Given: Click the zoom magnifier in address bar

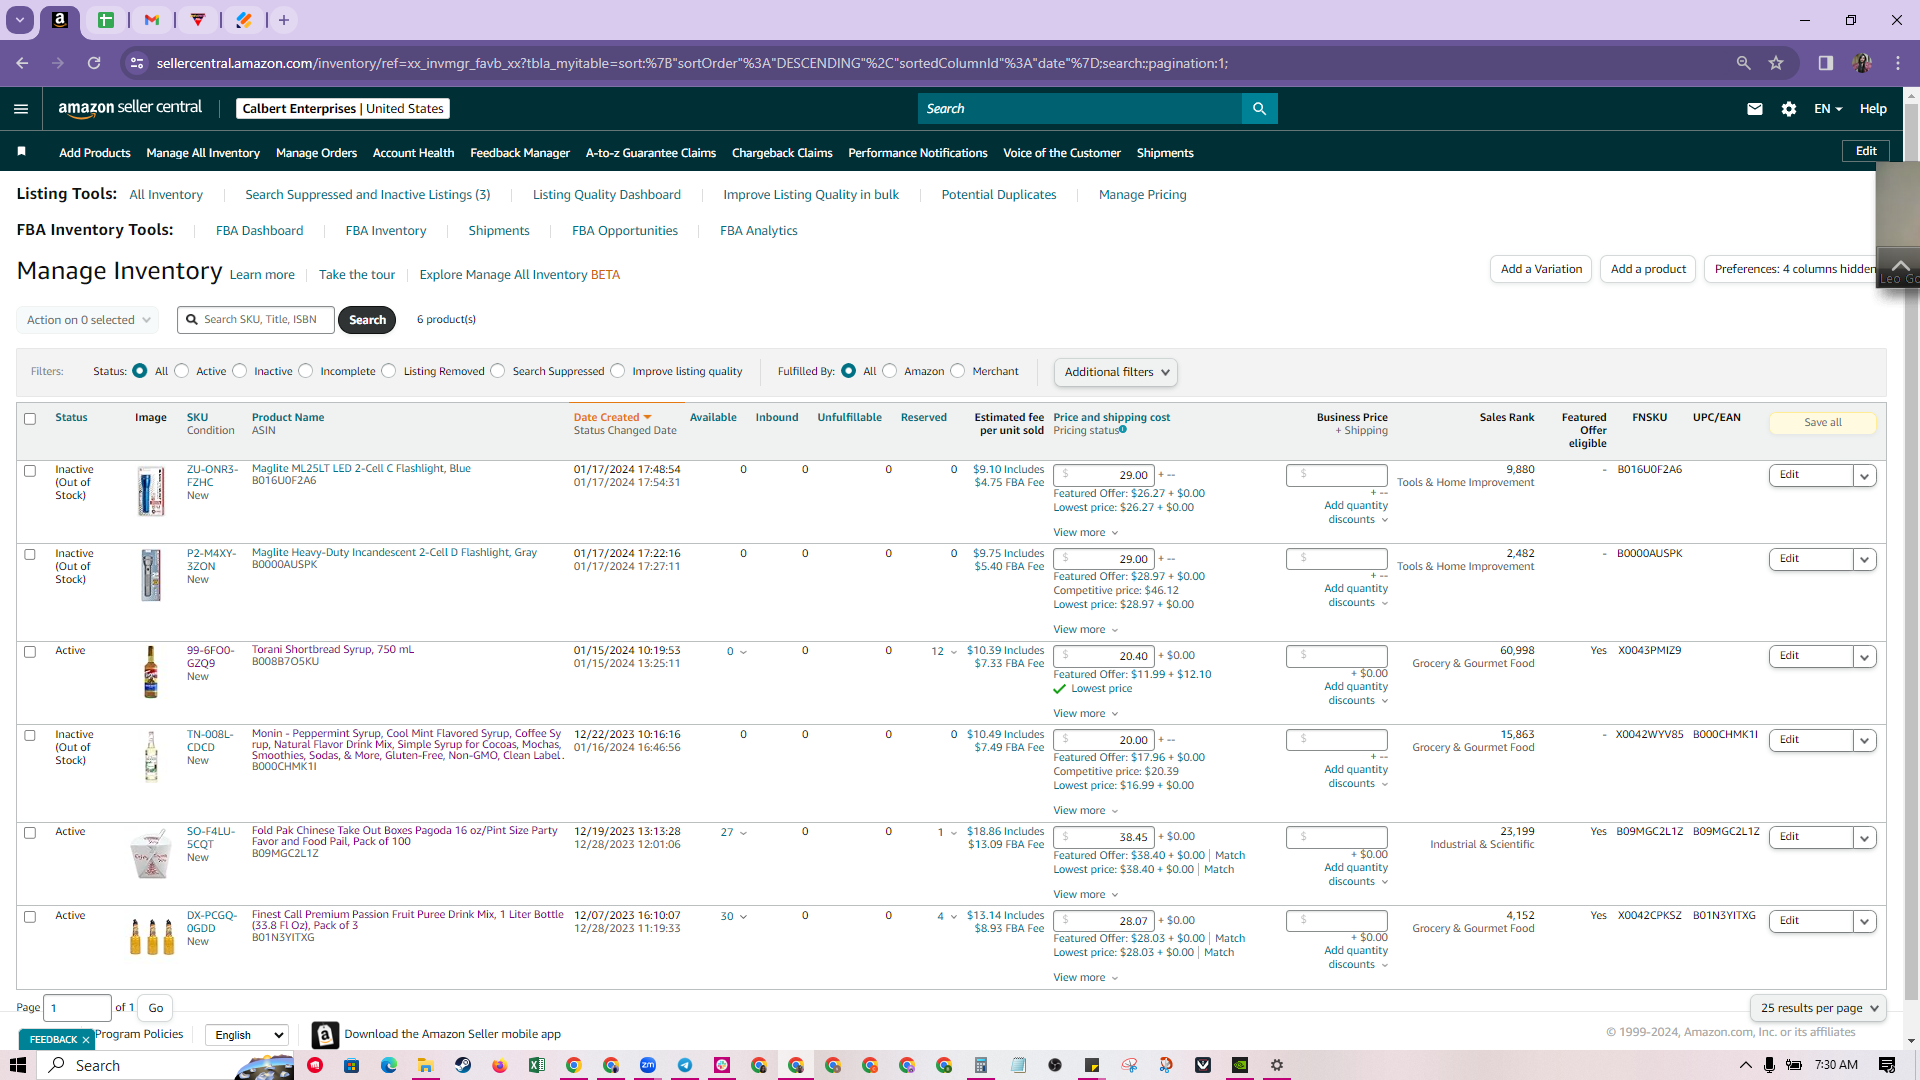Looking at the screenshot, I should 1744,63.
